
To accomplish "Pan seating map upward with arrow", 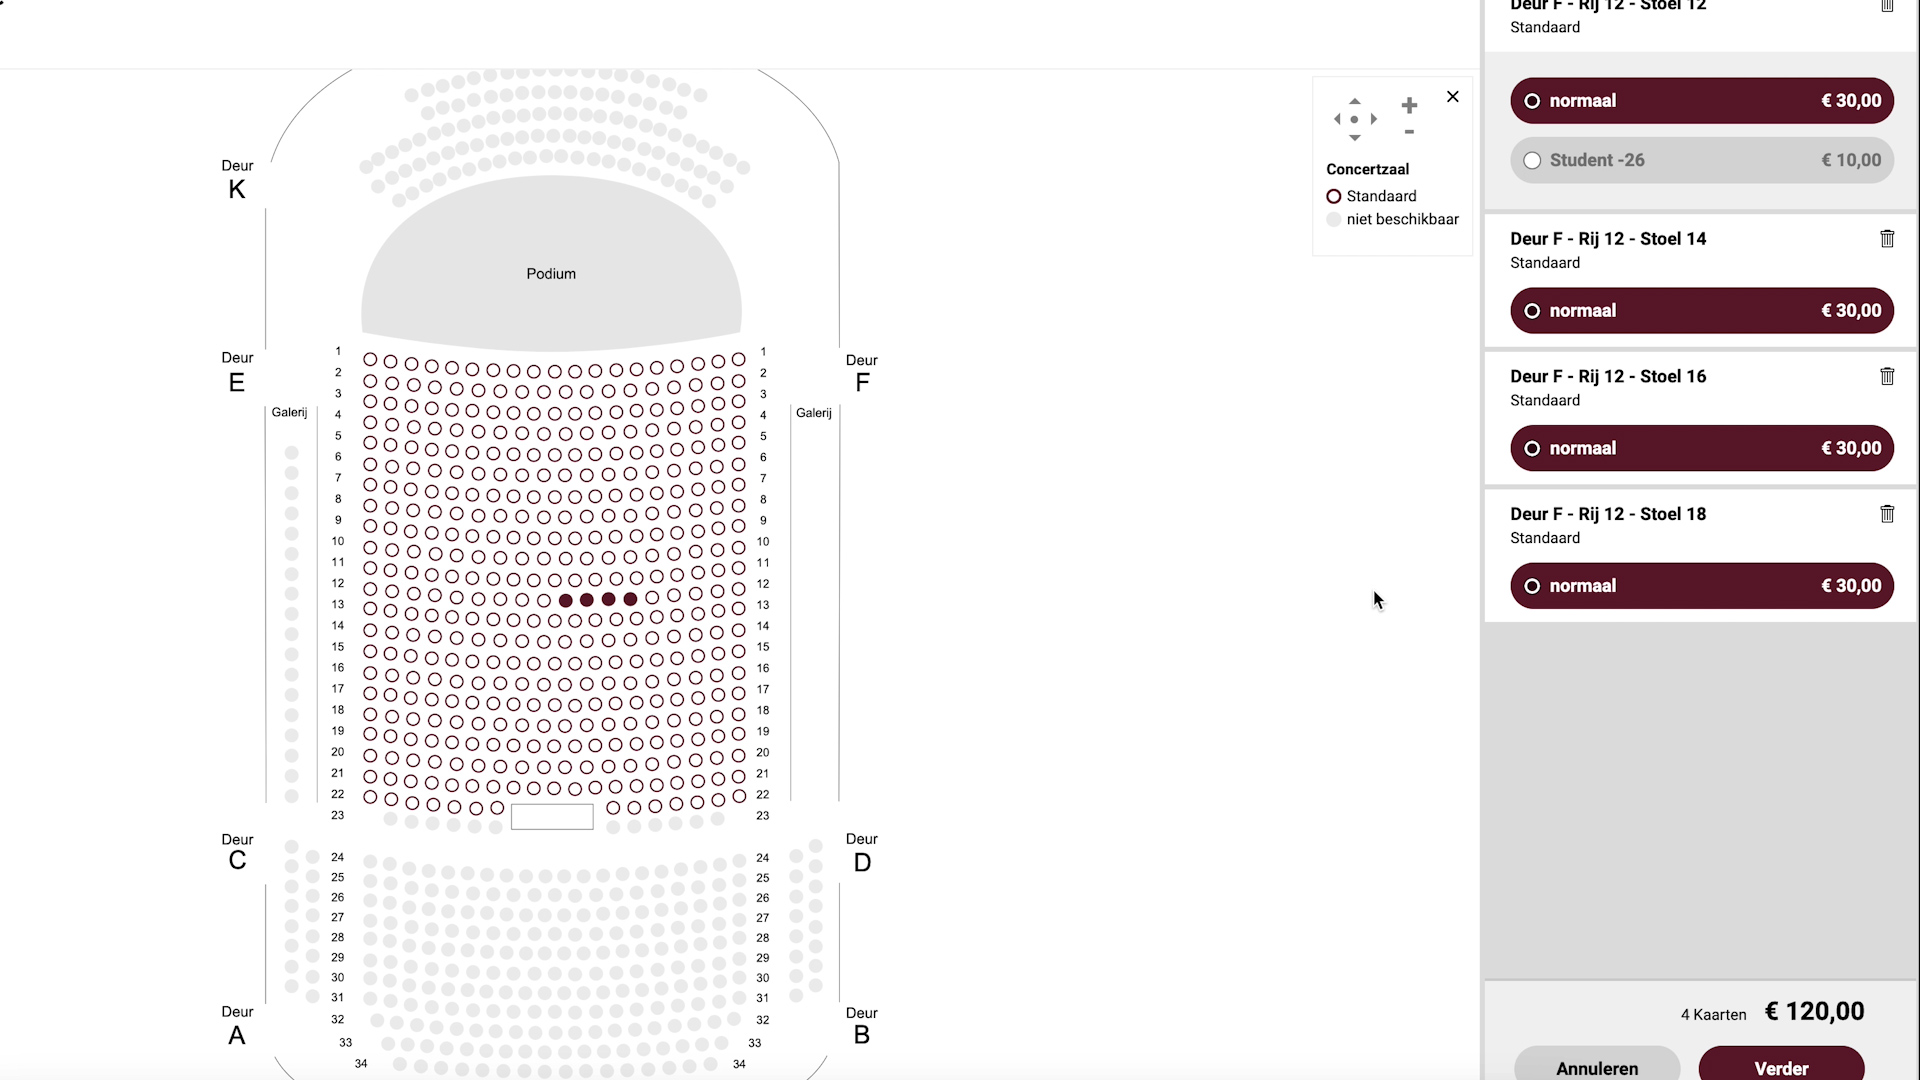I will pyautogui.click(x=1355, y=101).
